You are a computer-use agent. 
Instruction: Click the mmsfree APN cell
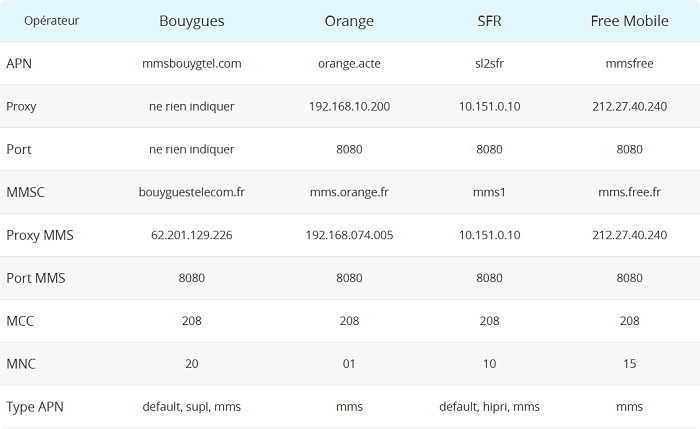[629, 63]
